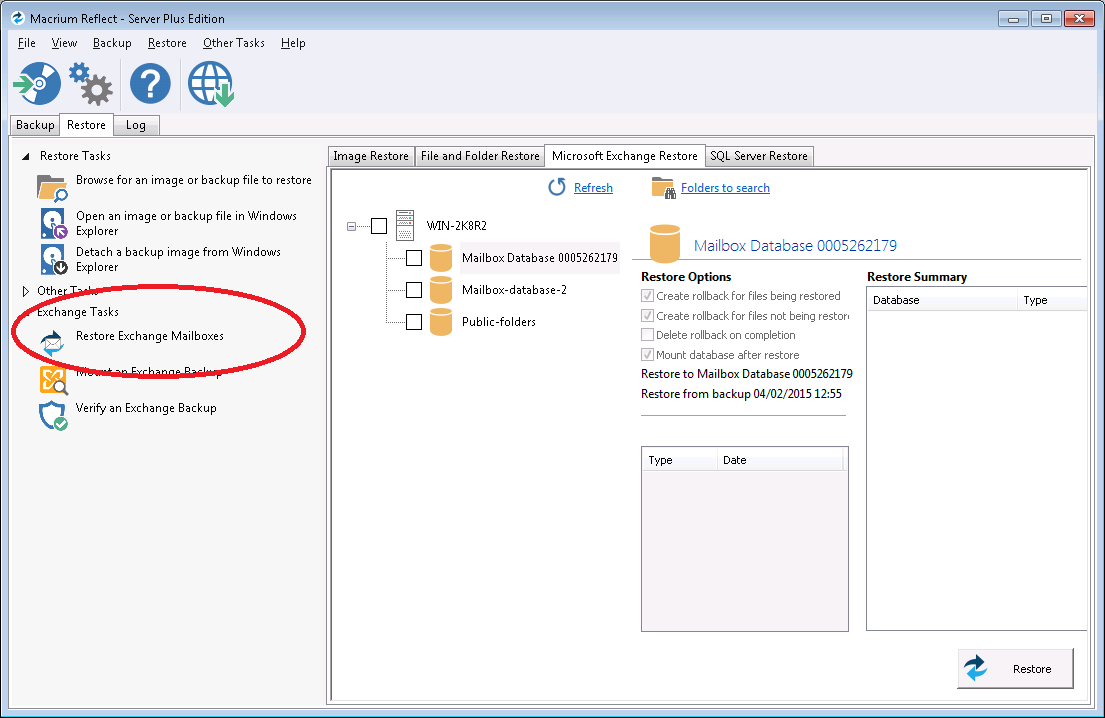Open the Other Tasks menu

point(233,43)
